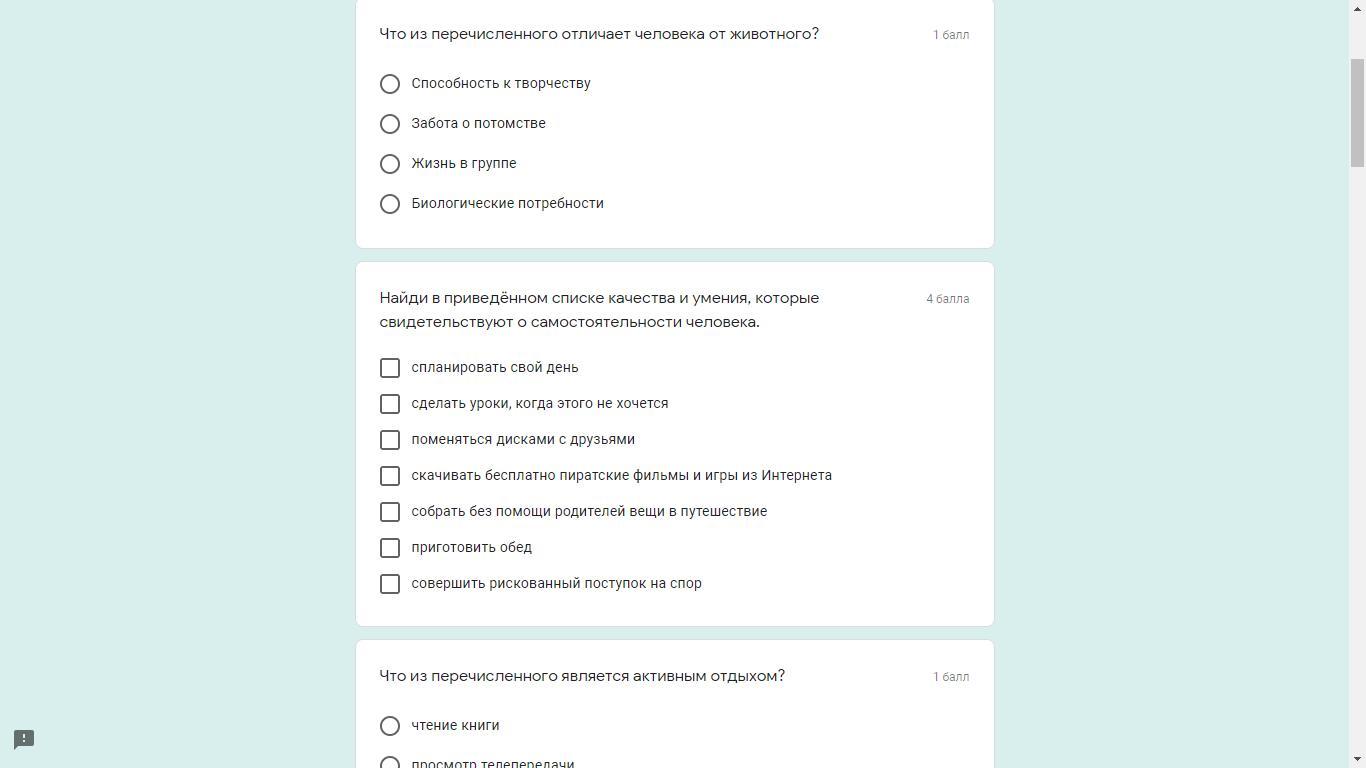Enable 'поменяться дисками с друзьями' checkbox
Viewport: 1366px width, 768px height.
tap(390, 440)
